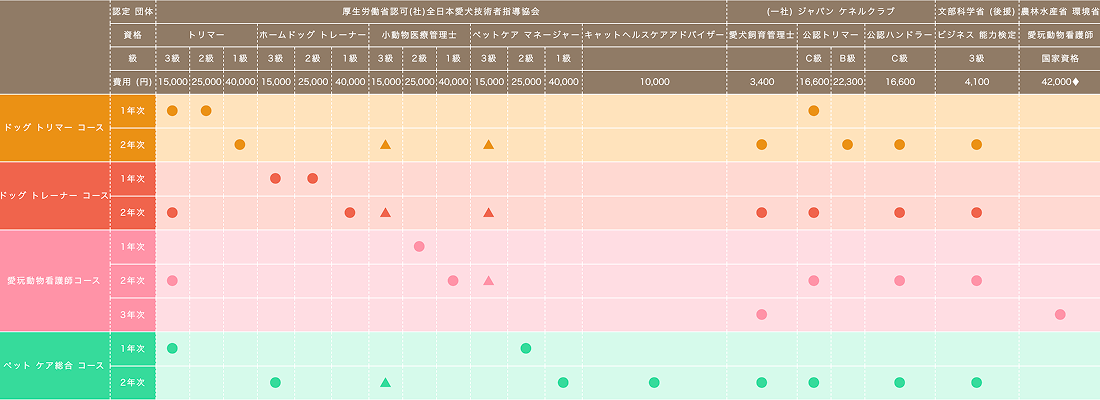Image resolution: width=1100 pixels, height=400 pixels.
Task: Click the orange triangle under 小動物医療管理士 3級
Action: (x=385, y=145)
